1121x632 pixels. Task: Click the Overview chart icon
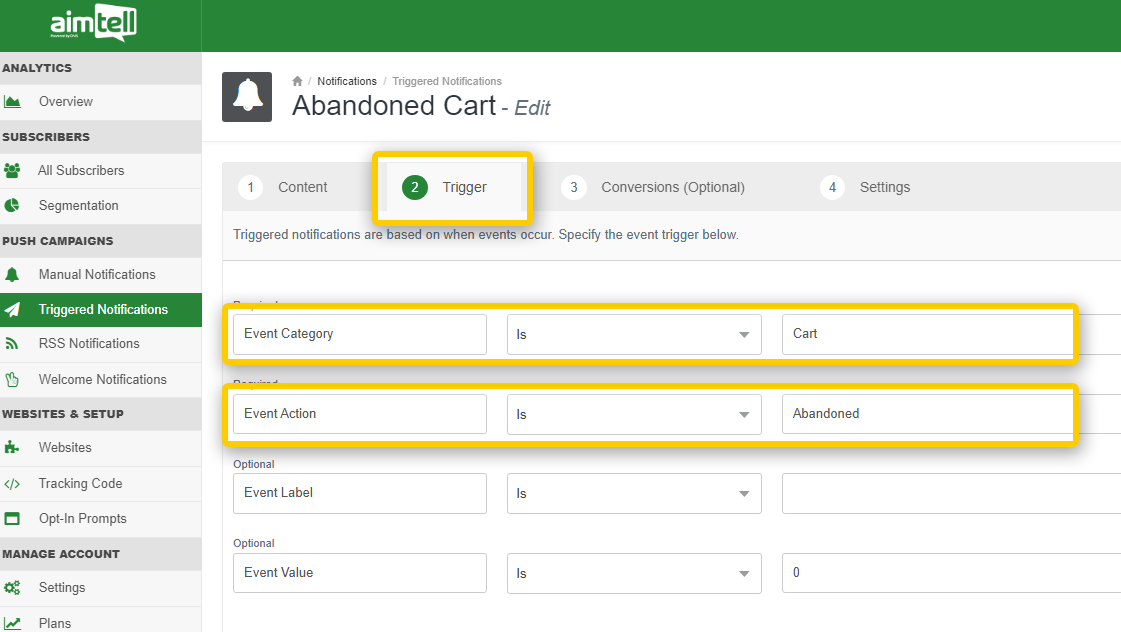tap(12, 102)
